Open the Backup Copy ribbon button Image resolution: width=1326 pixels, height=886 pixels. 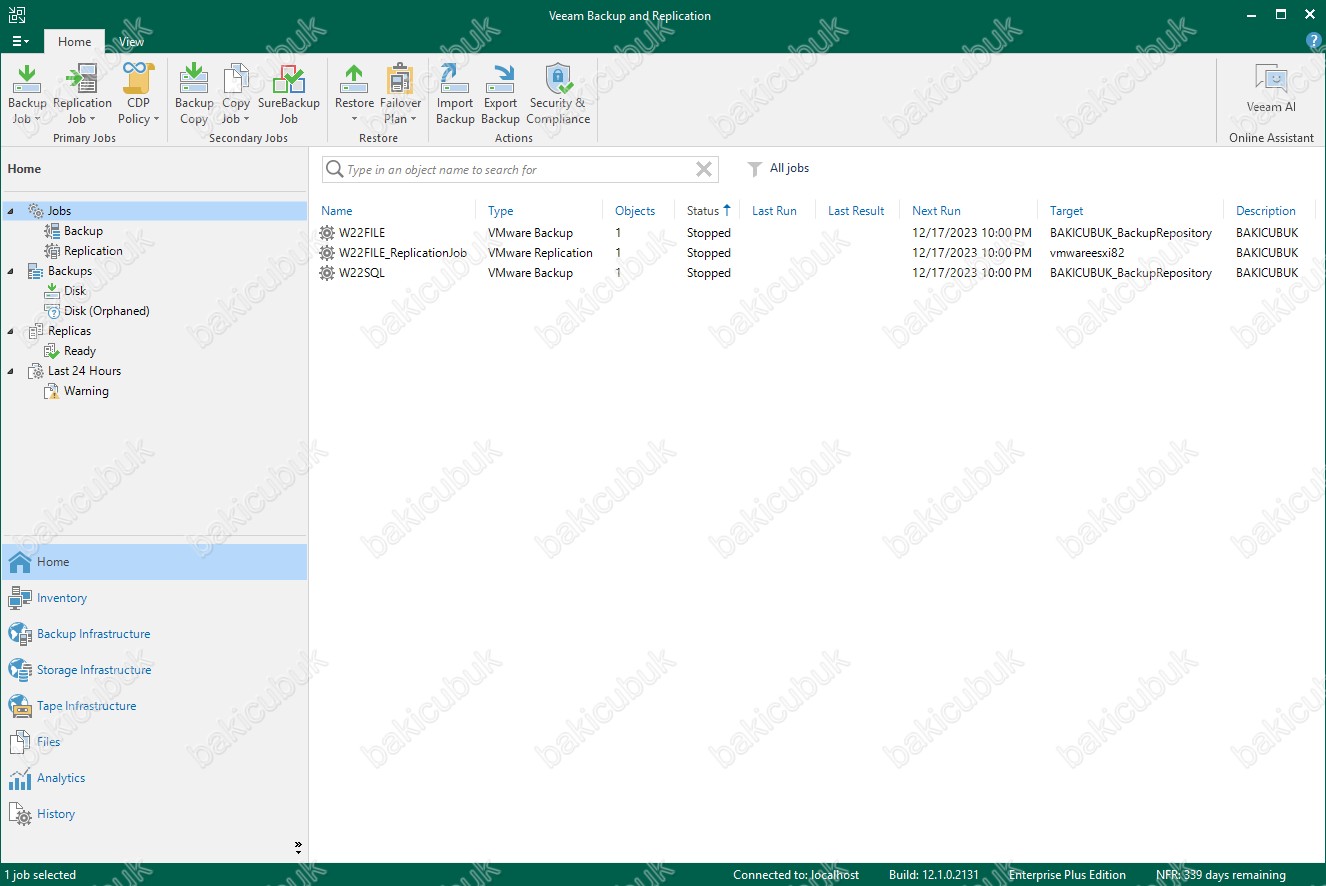[194, 93]
